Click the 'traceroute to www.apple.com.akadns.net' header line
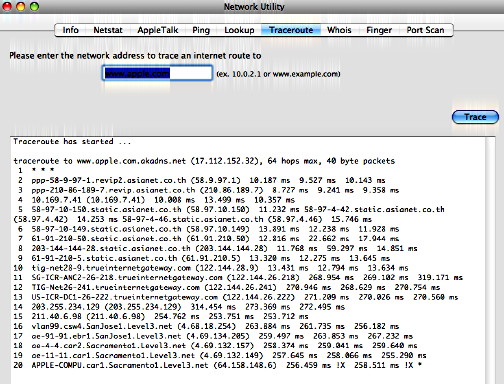This screenshot has height=384, width=504. (x=204, y=161)
